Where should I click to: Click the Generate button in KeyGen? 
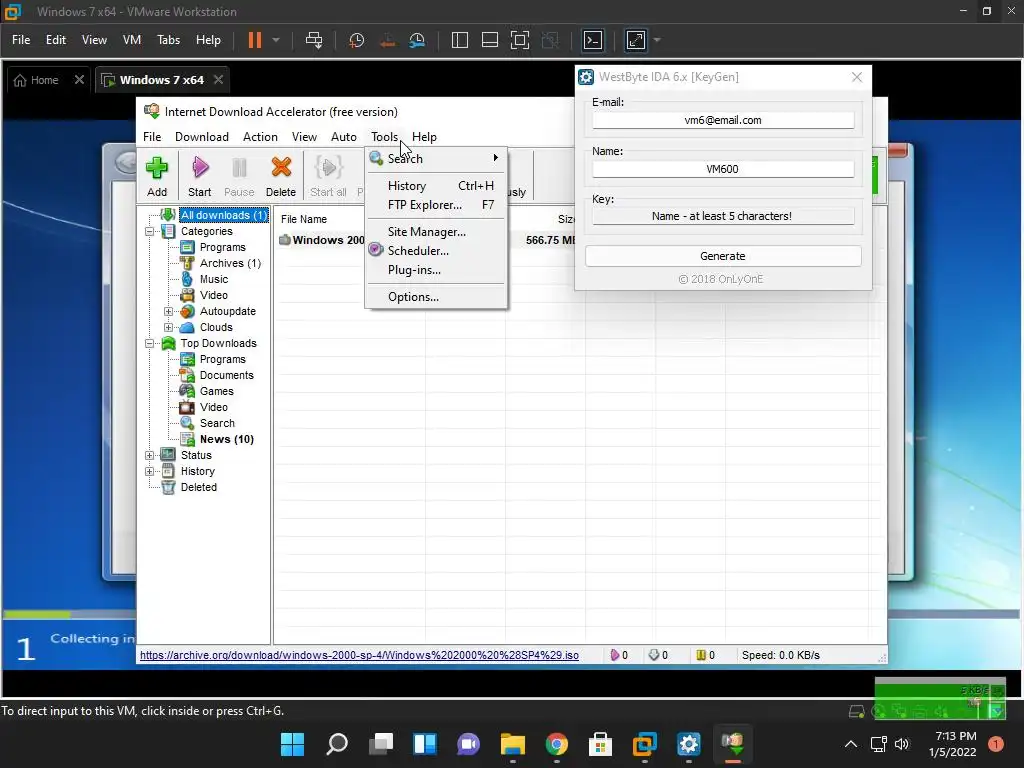click(723, 256)
